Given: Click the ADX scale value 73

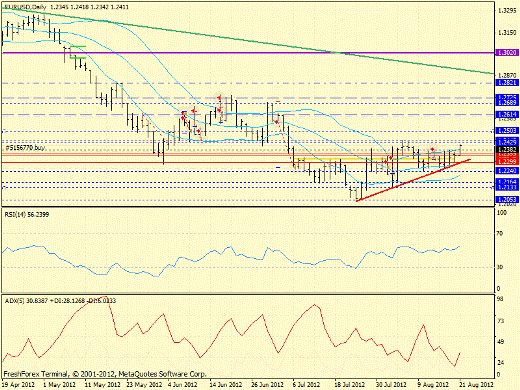Looking at the screenshot, I should pos(500,321).
